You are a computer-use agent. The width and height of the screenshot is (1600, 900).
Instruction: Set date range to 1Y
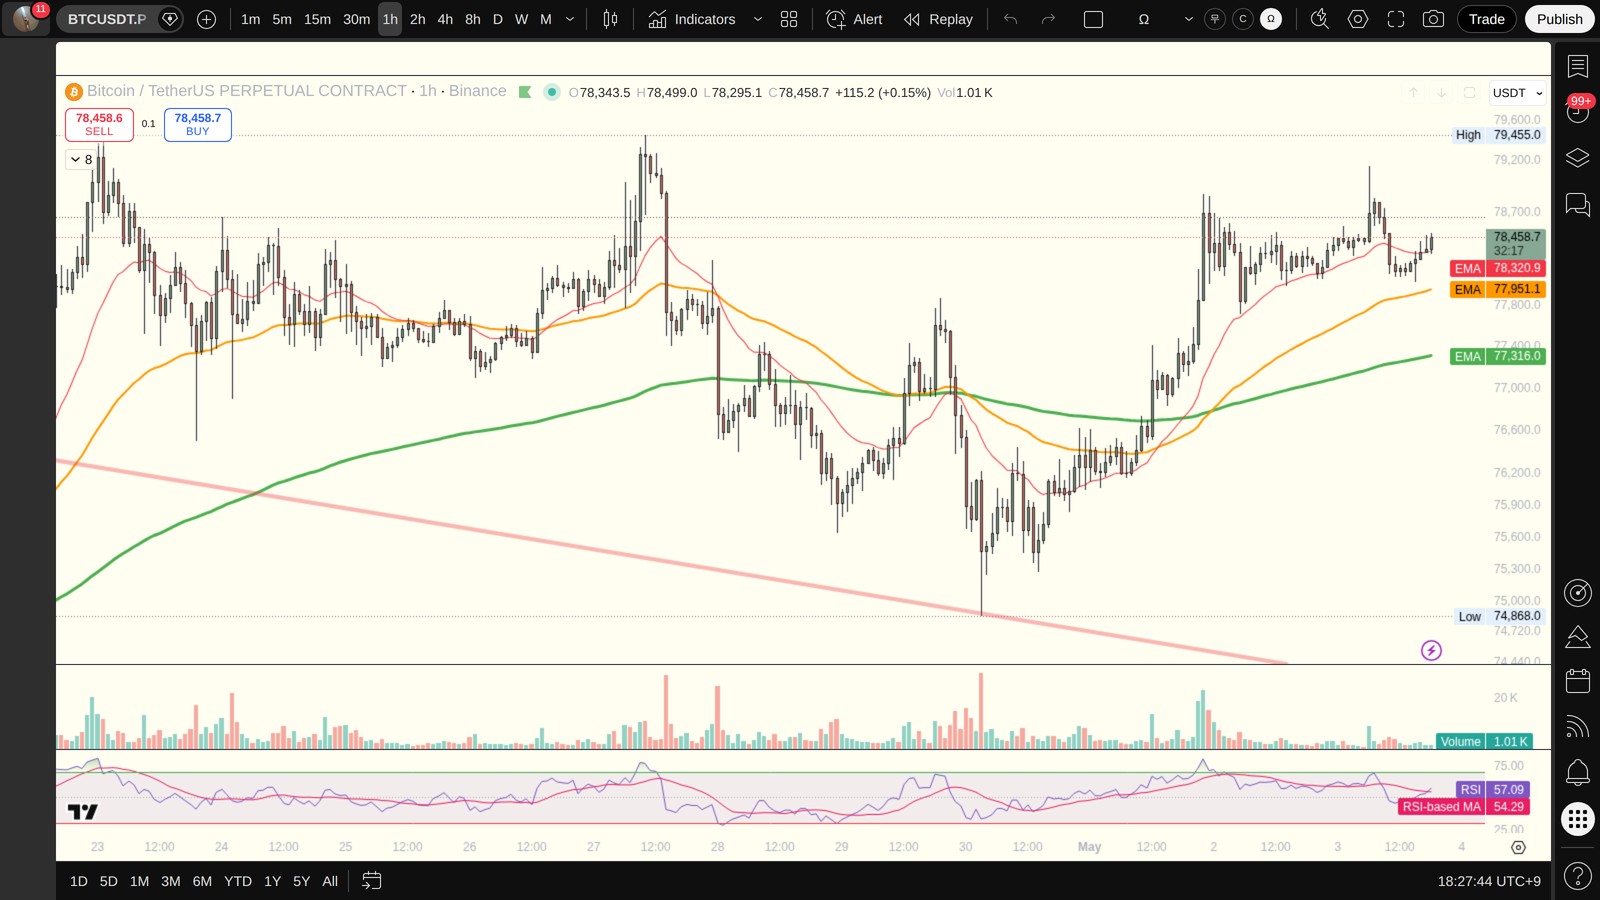pyautogui.click(x=272, y=881)
